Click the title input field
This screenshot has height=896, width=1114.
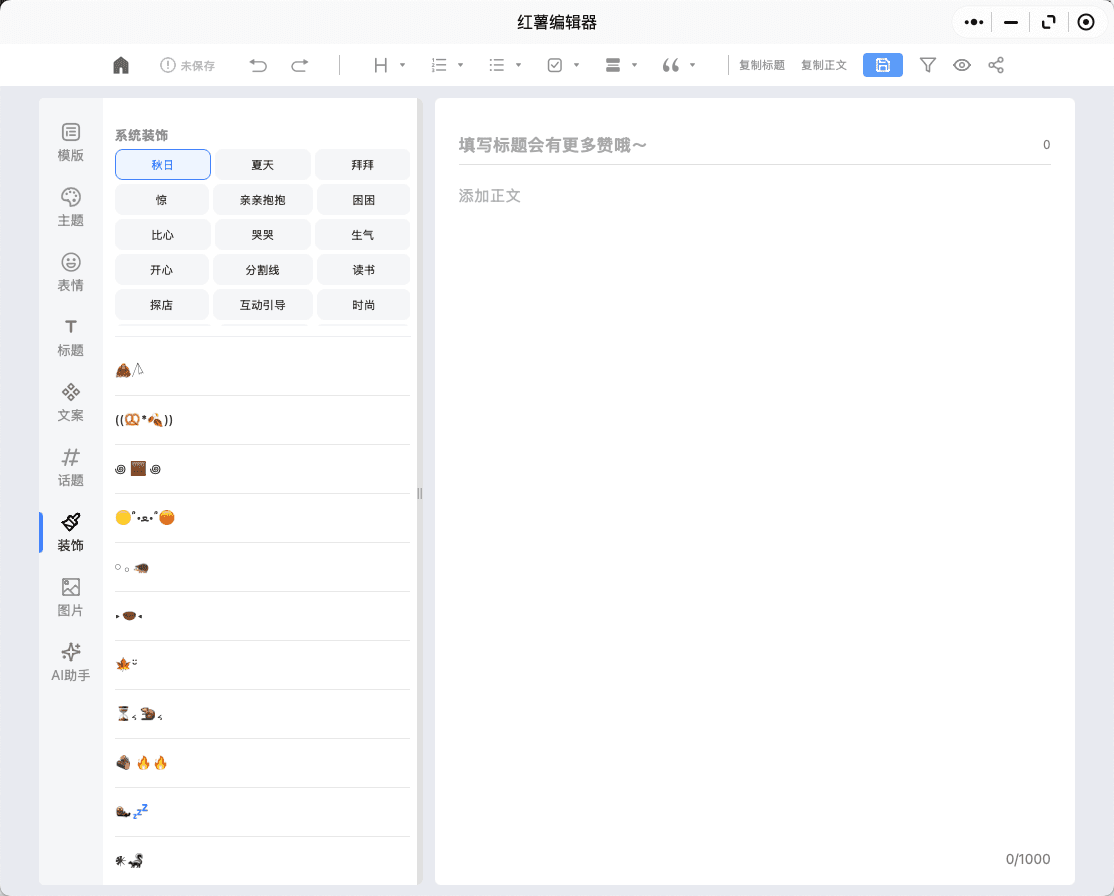[x=740, y=145]
